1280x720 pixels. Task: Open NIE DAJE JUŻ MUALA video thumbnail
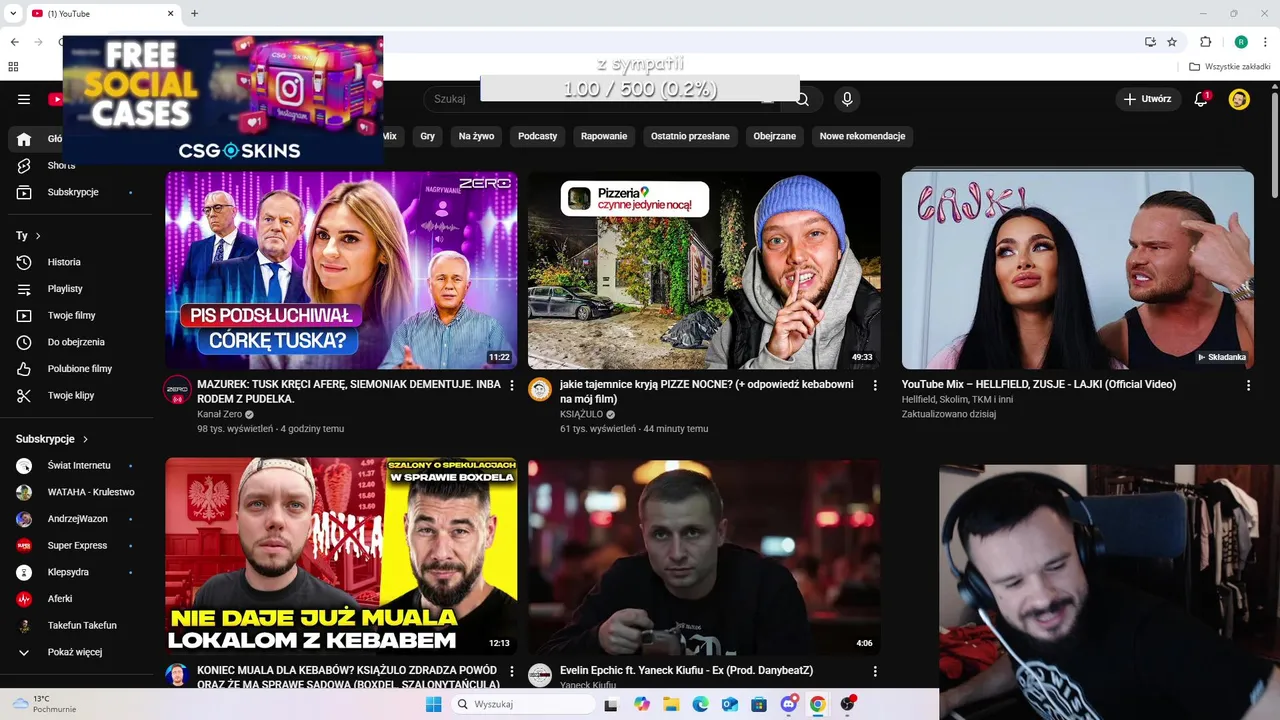click(x=341, y=557)
